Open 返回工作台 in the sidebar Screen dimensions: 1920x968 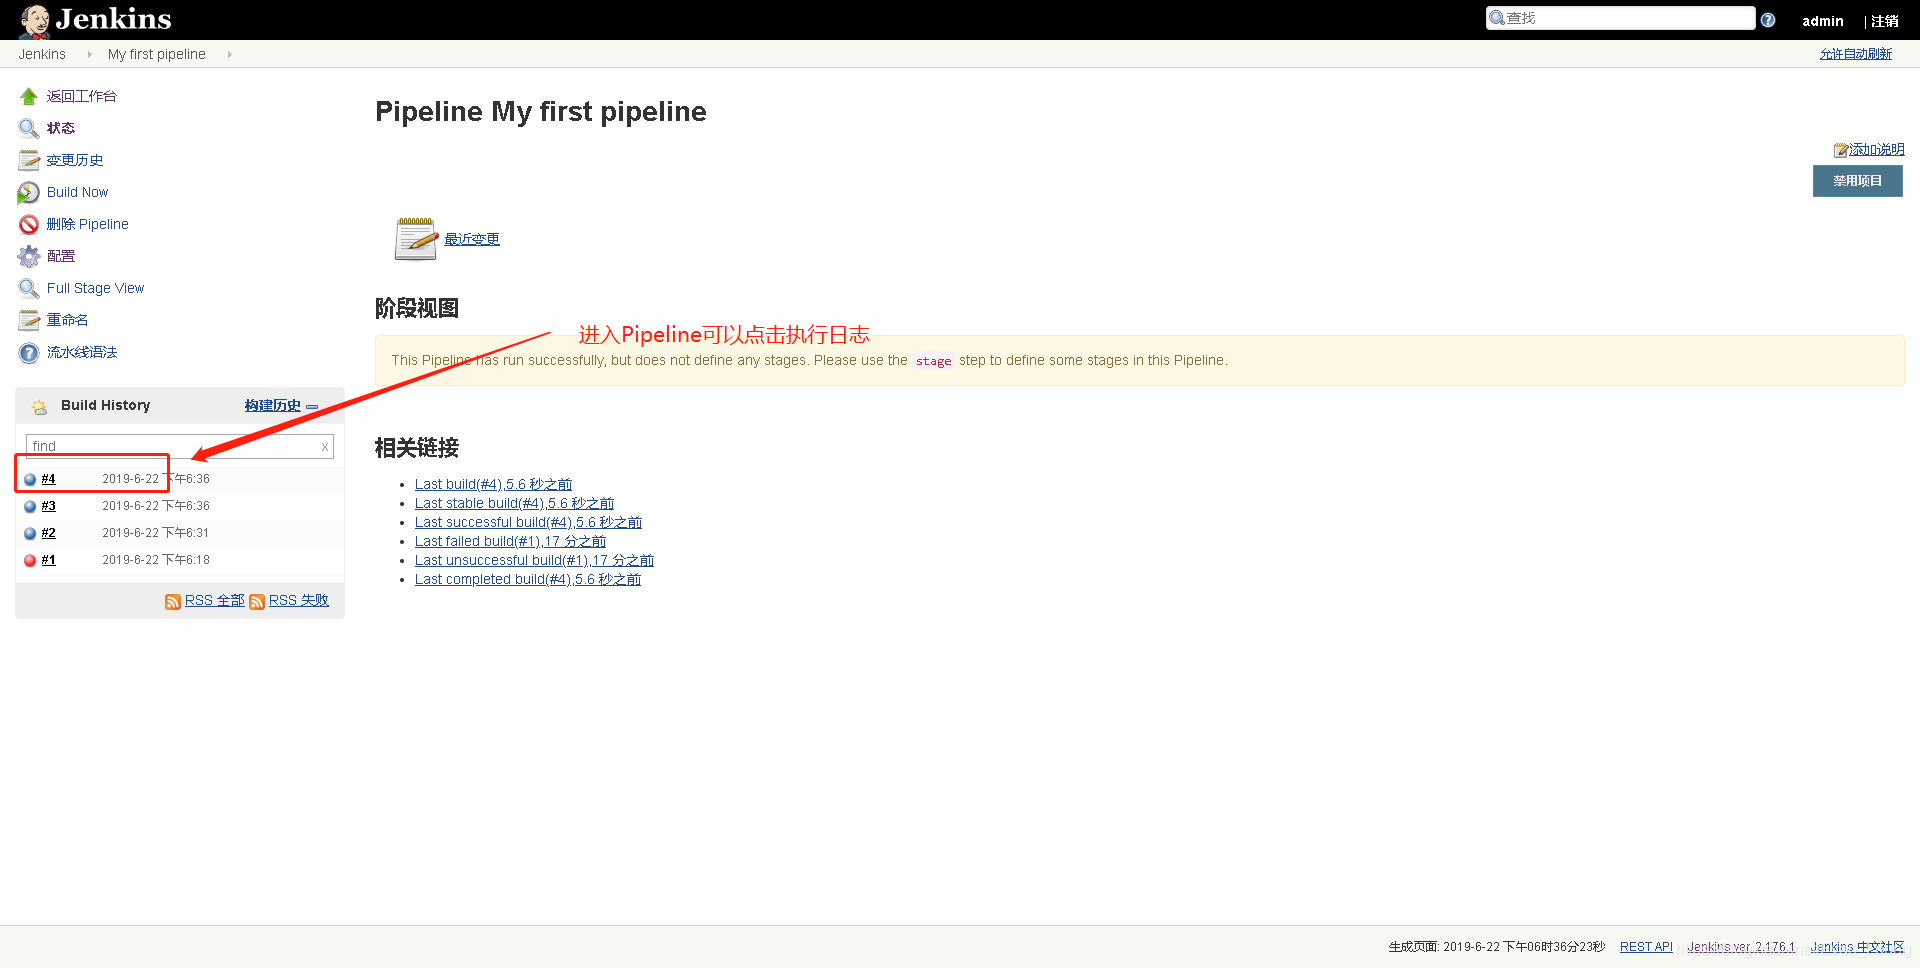(x=82, y=96)
